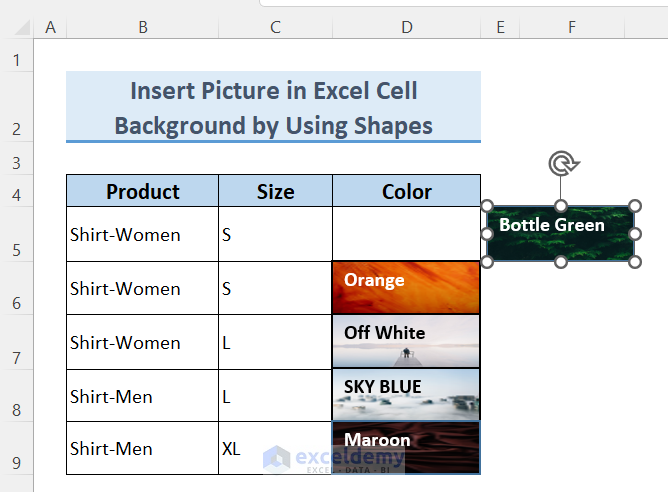Click the Product header cell
Viewport: 668px width, 492px height.
(x=143, y=191)
